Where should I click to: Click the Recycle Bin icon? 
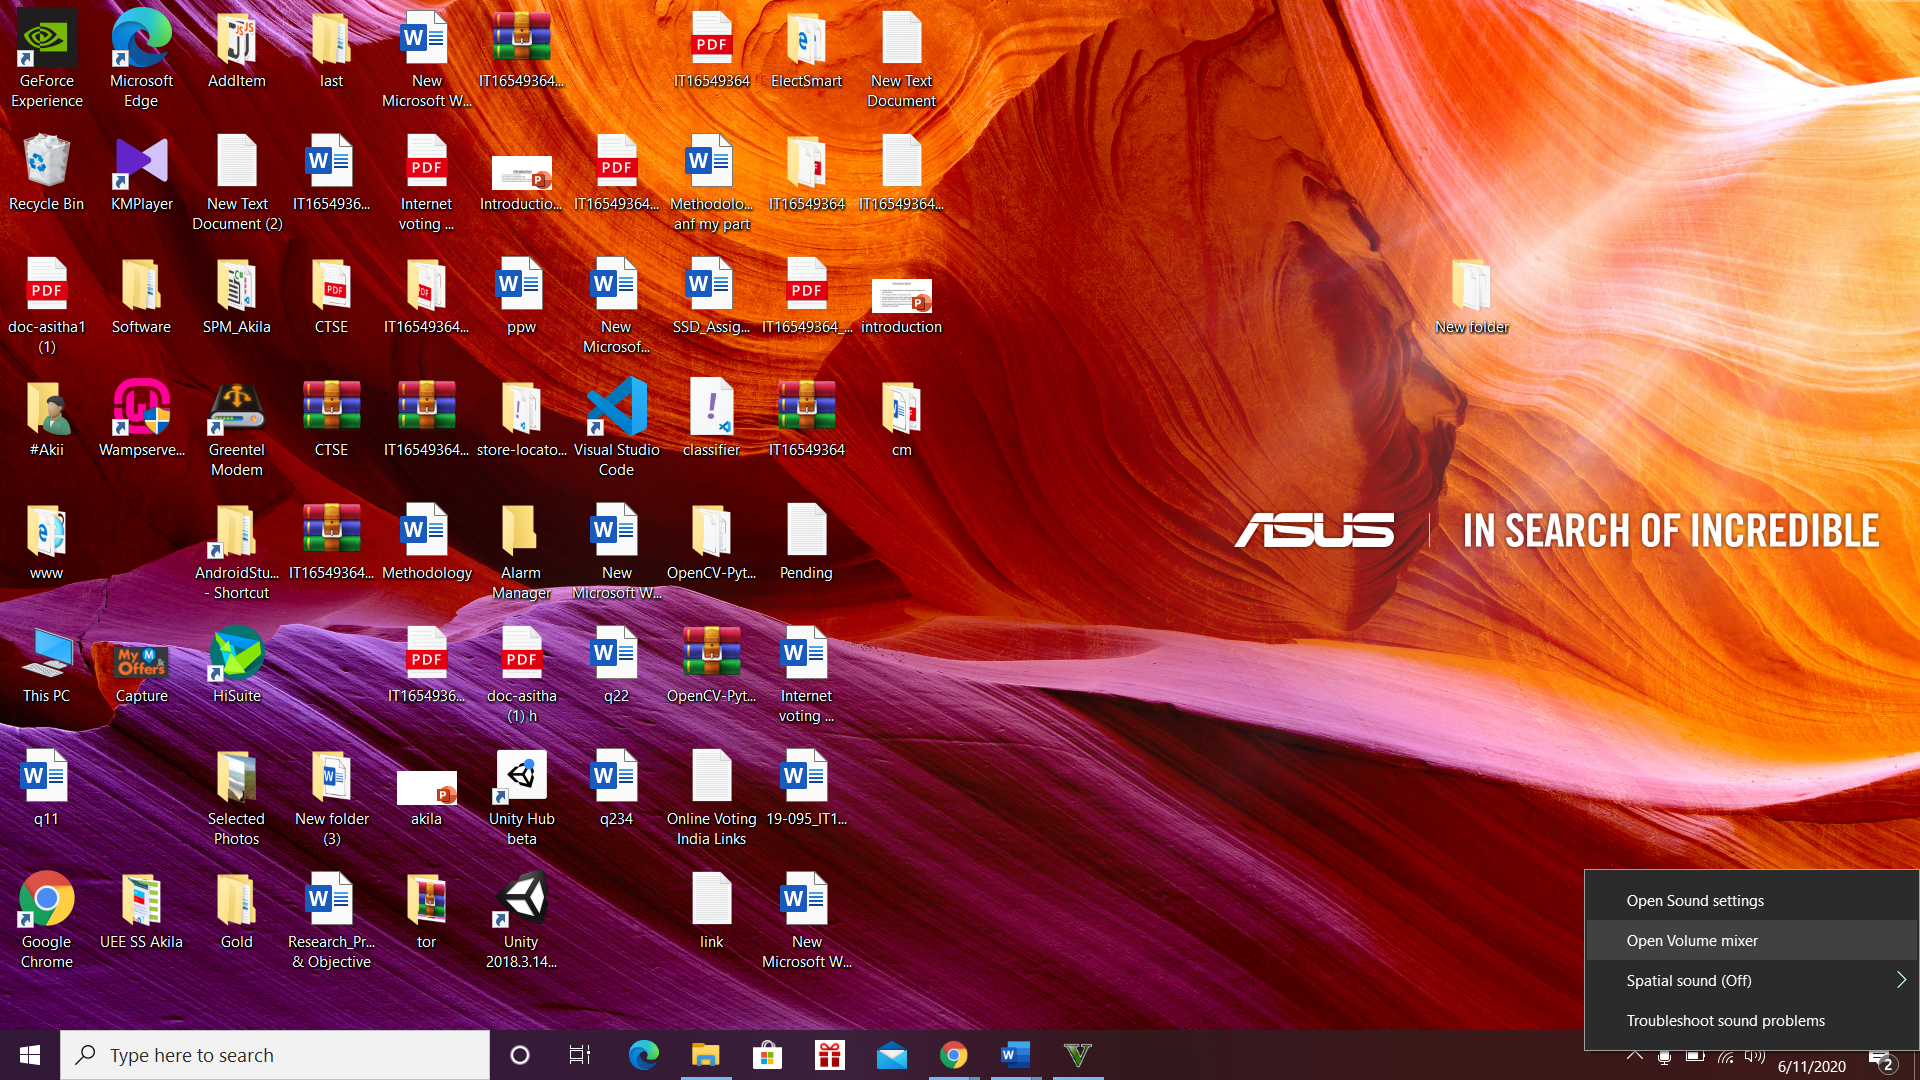pyautogui.click(x=46, y=163)
